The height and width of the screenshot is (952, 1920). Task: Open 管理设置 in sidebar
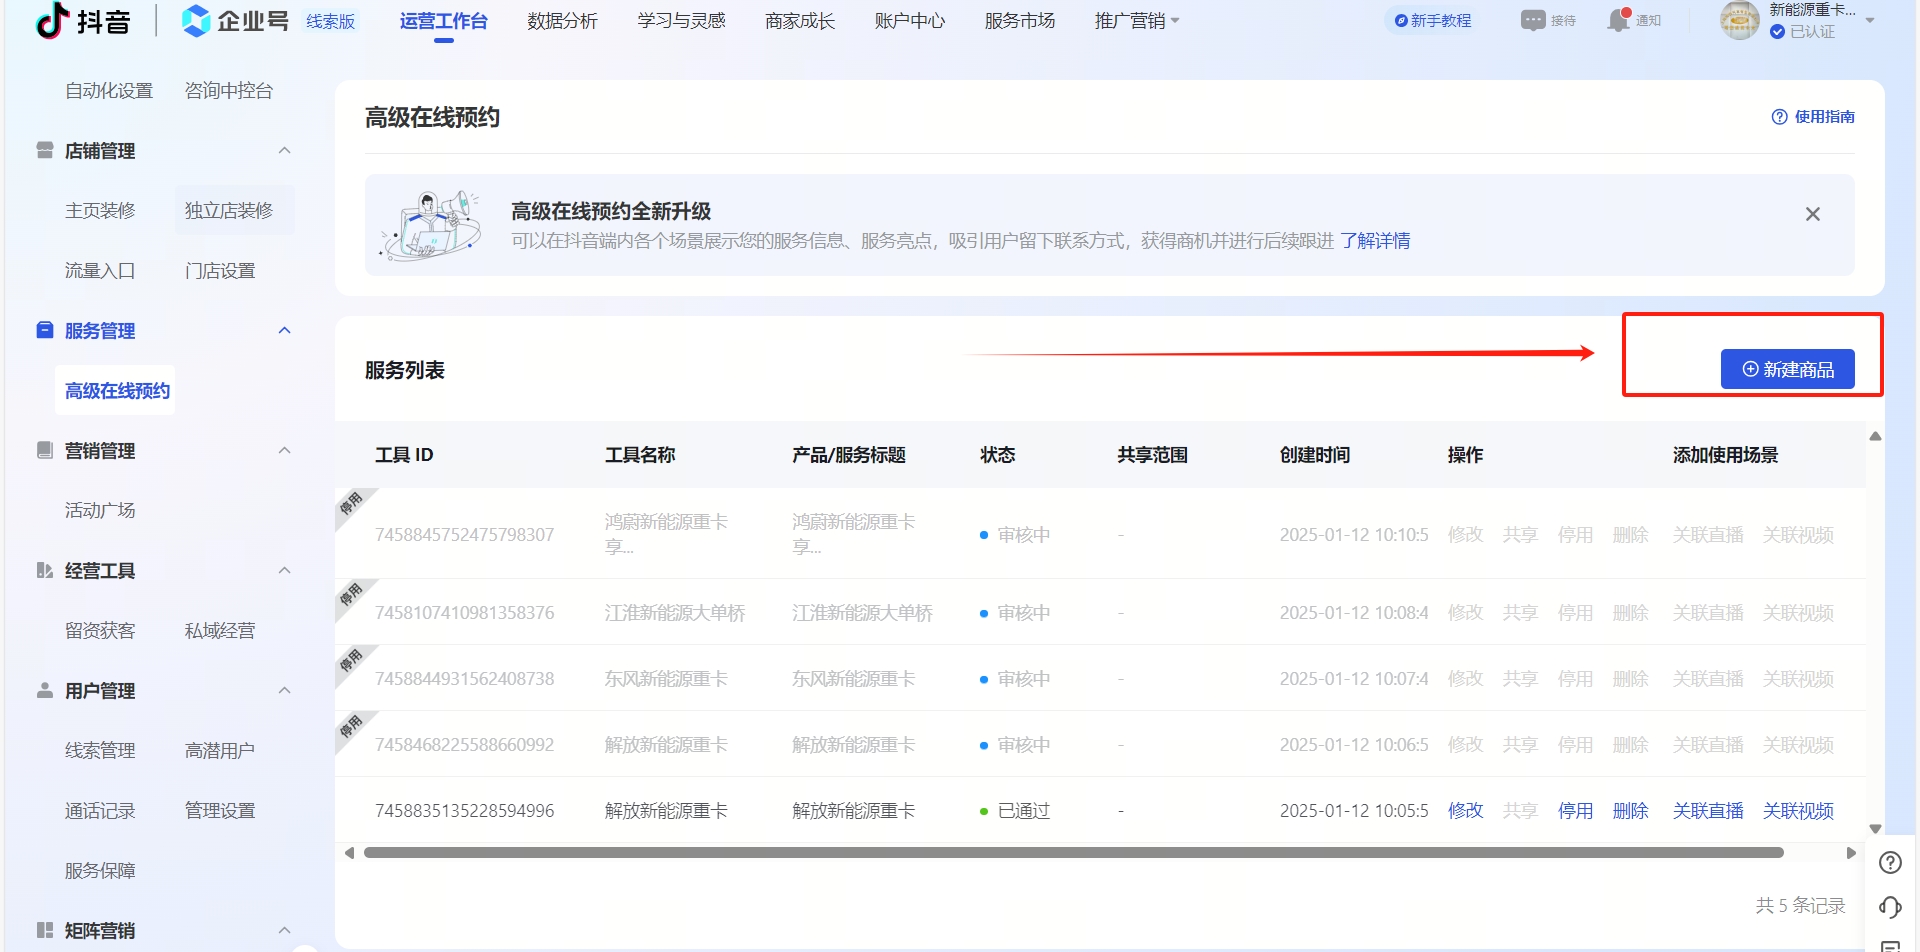click(220, 811)
